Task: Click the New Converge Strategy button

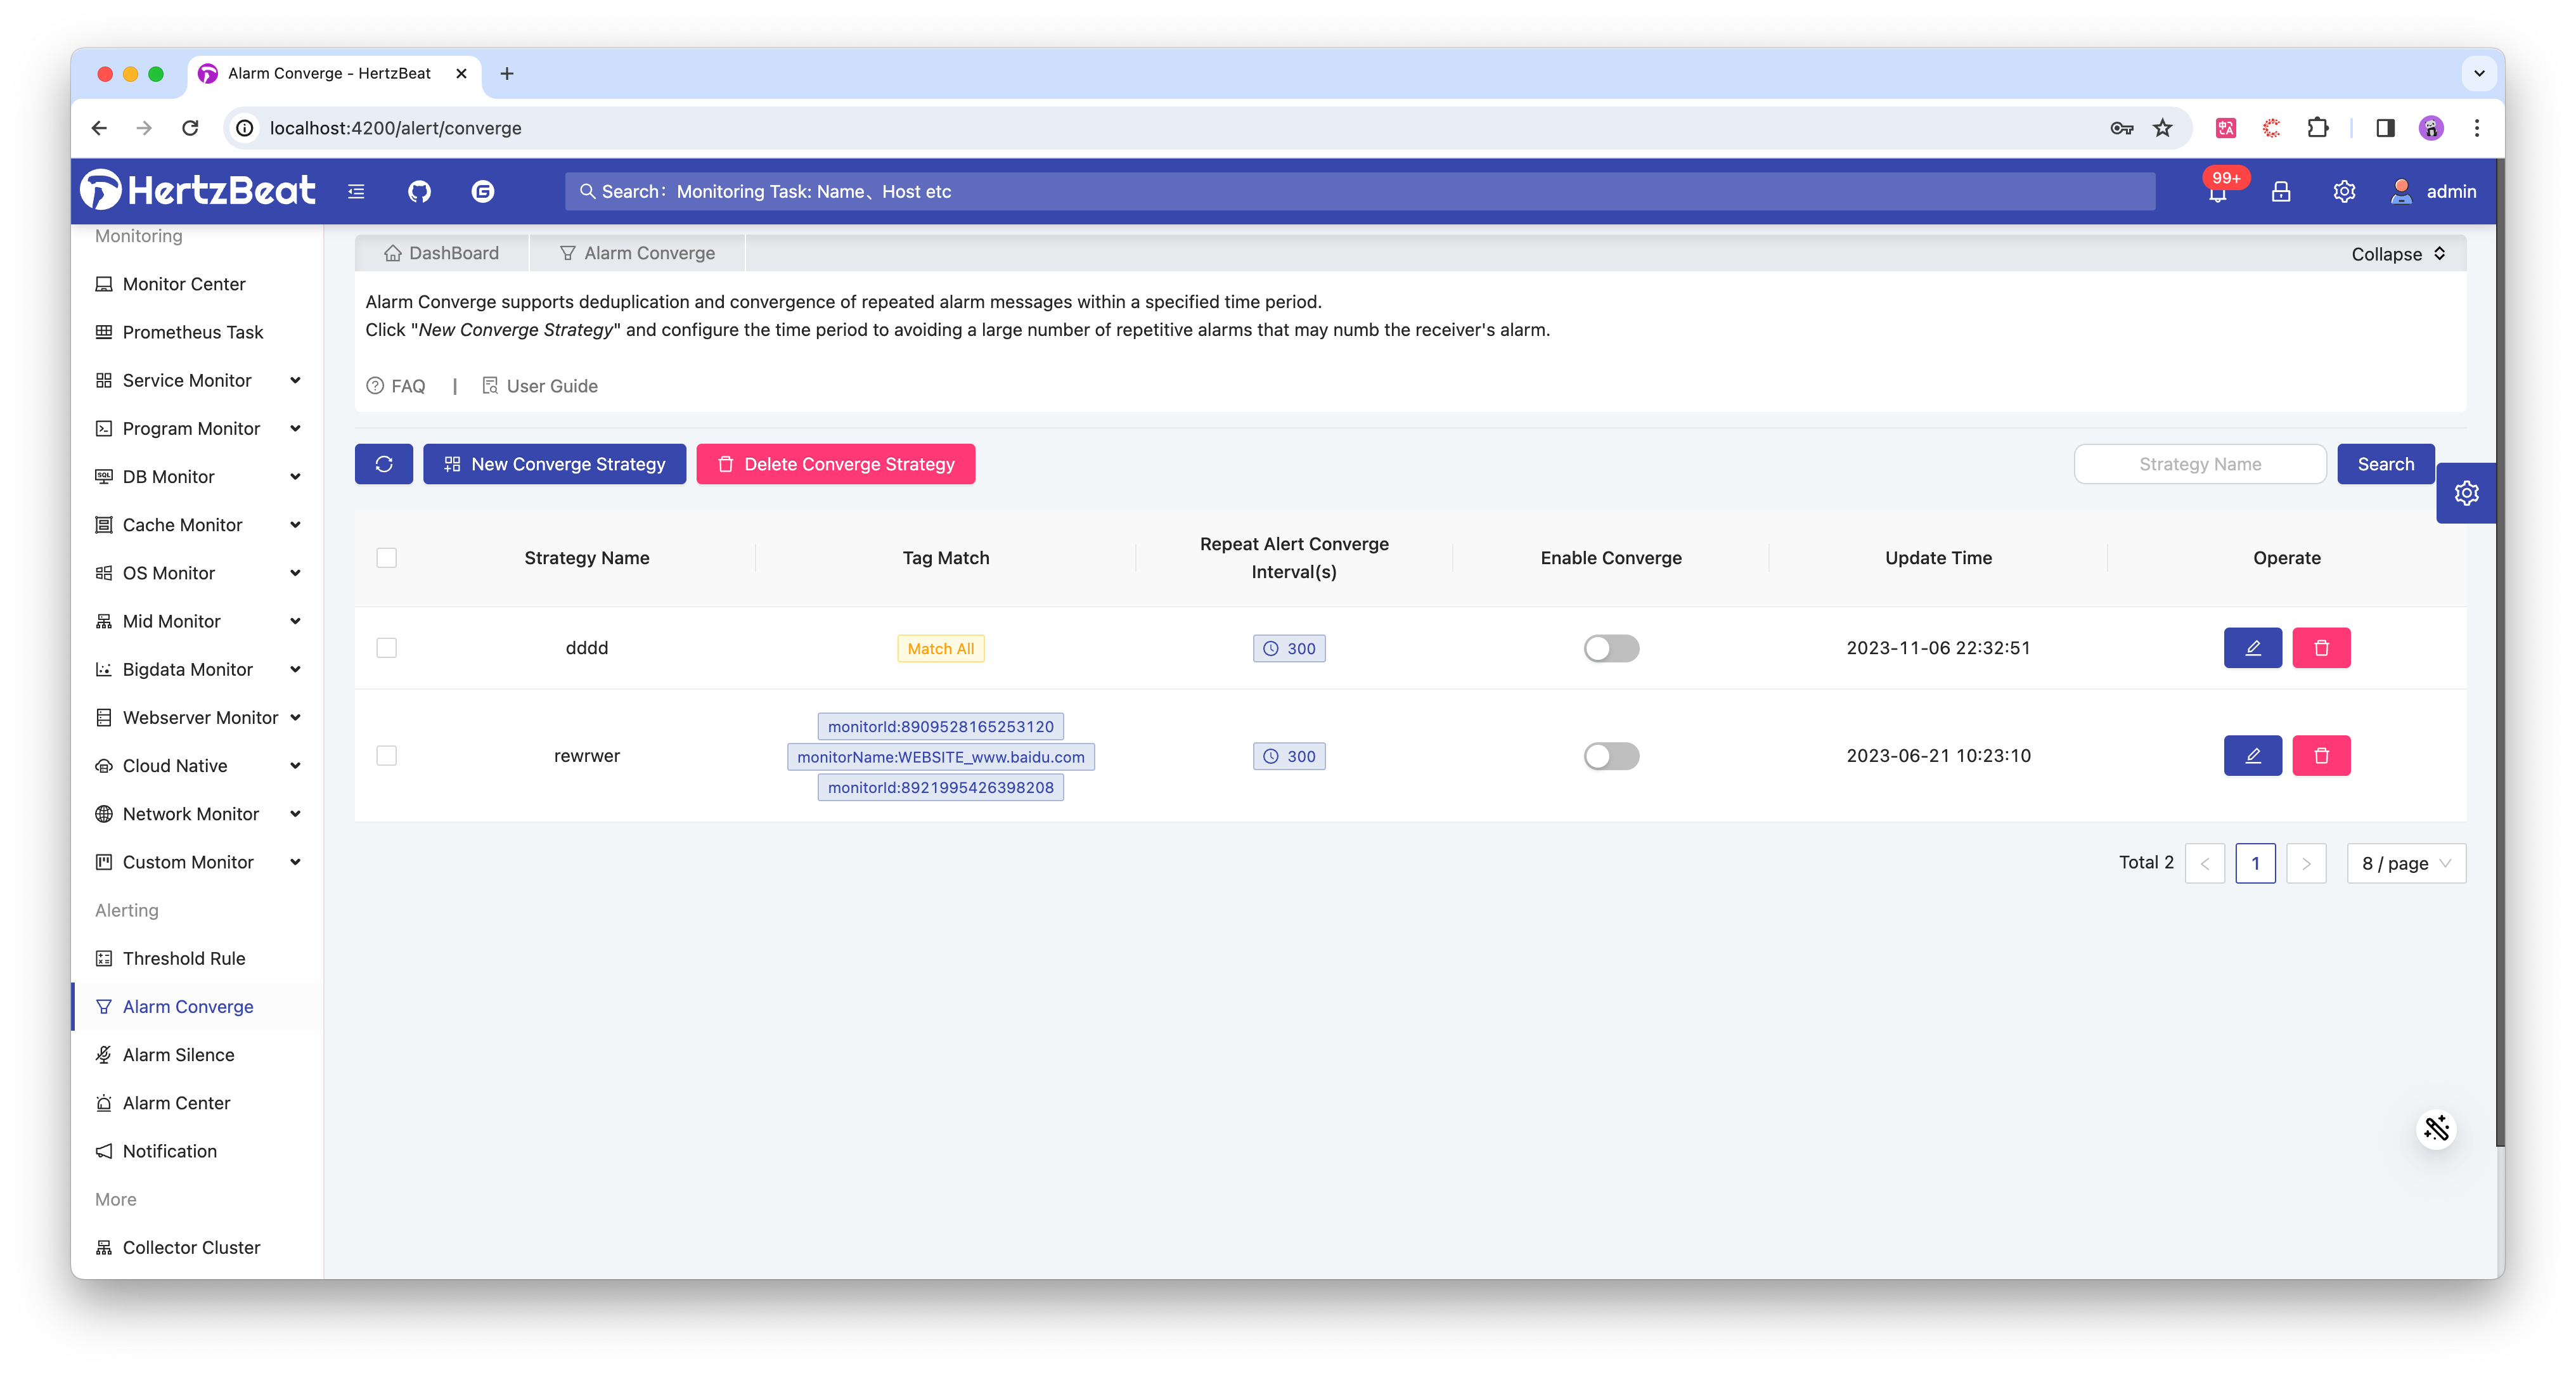Action: point(554,464)
